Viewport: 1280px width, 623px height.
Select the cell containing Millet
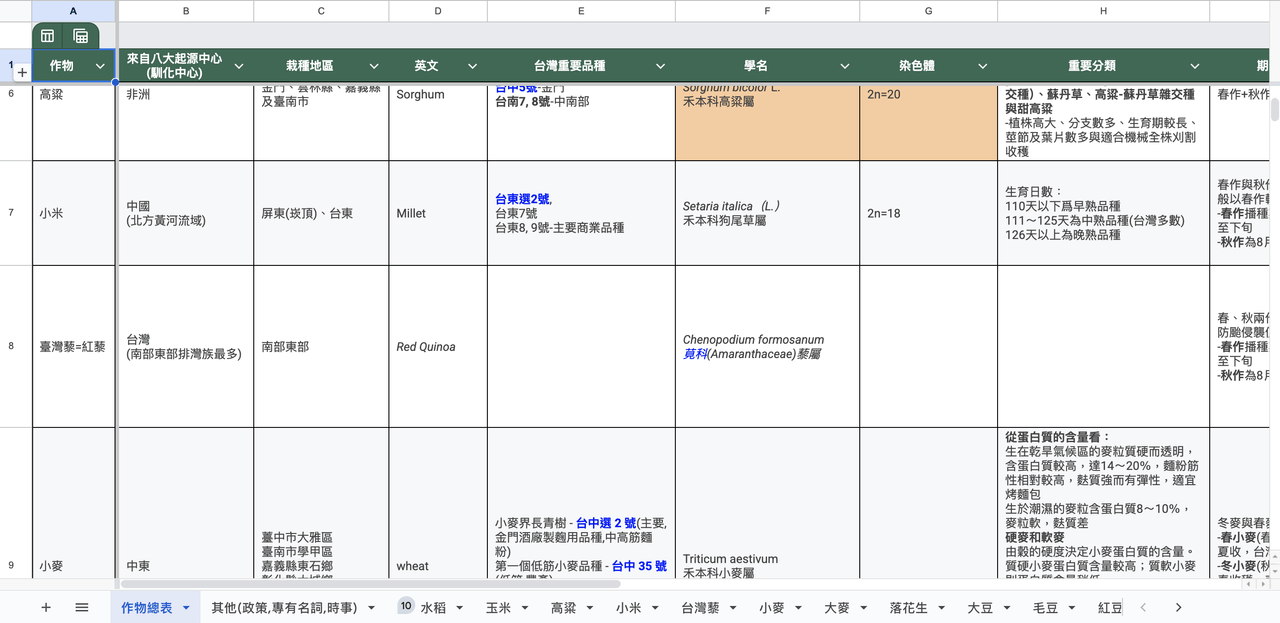(x=438, y=213)
